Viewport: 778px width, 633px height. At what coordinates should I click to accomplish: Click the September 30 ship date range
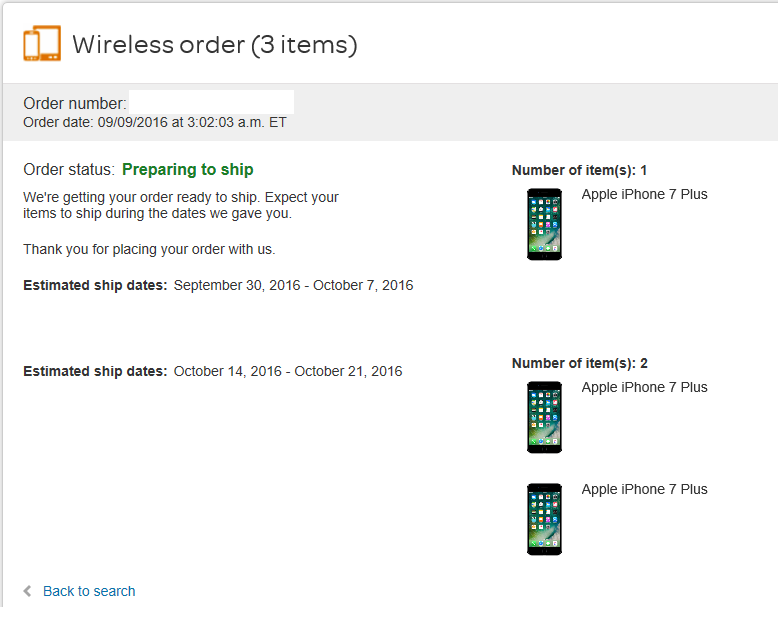pos(293,285)
